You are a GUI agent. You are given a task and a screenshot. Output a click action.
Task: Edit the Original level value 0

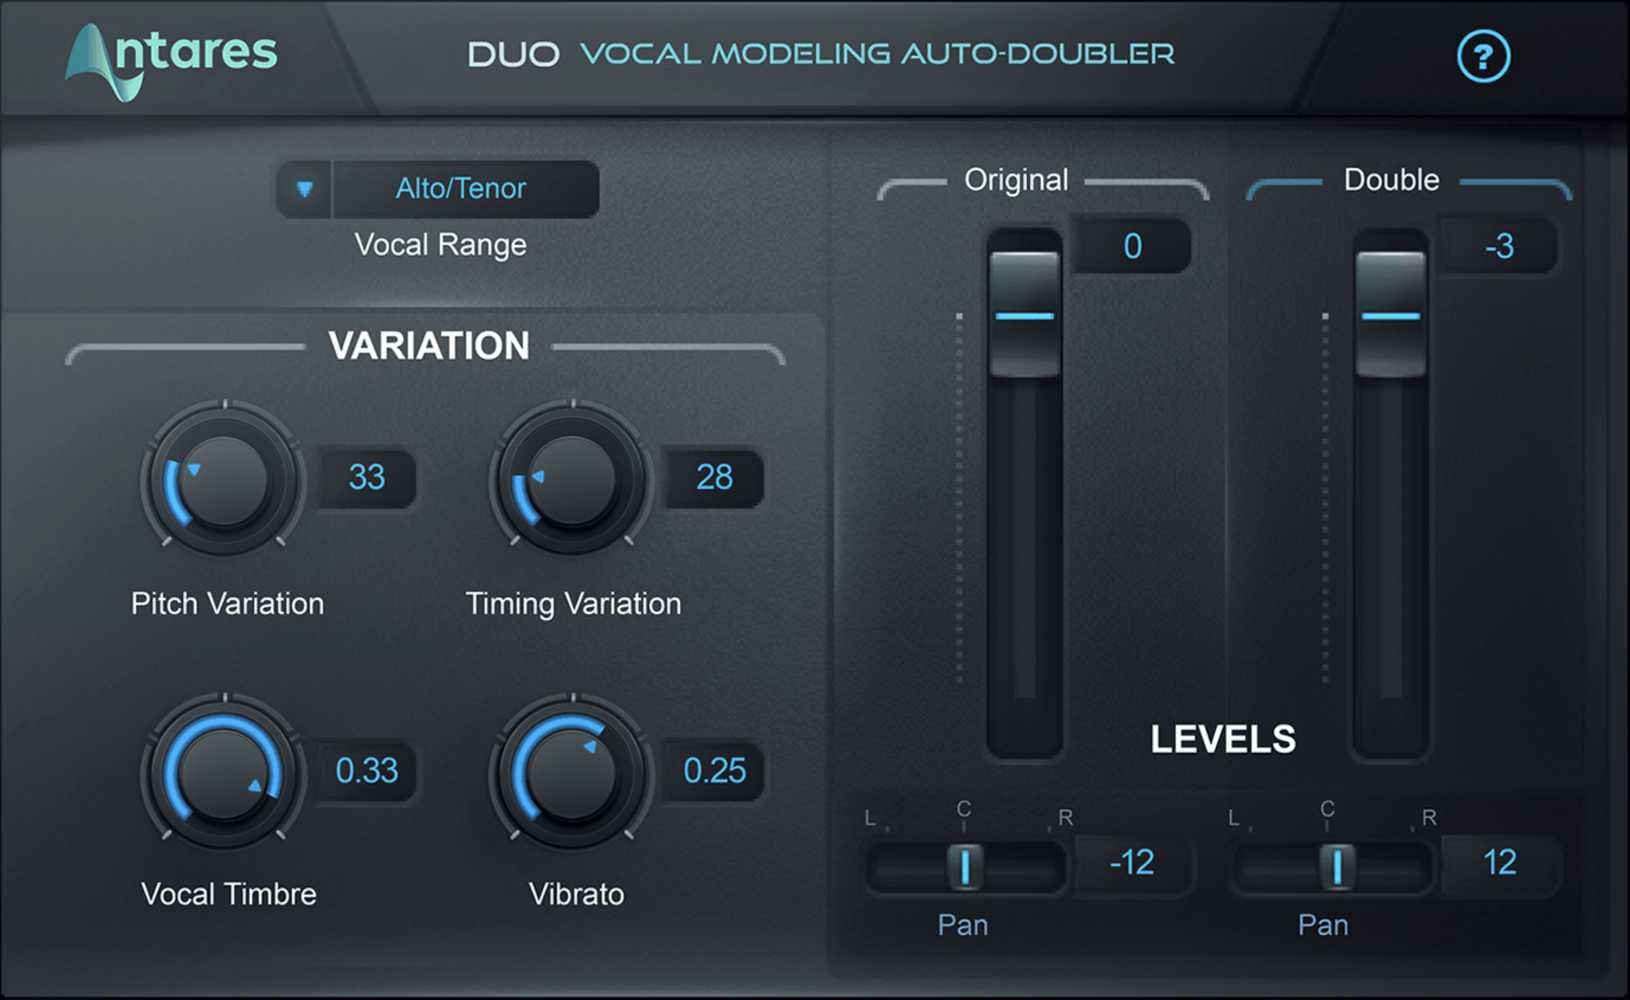click(1132, 246)
